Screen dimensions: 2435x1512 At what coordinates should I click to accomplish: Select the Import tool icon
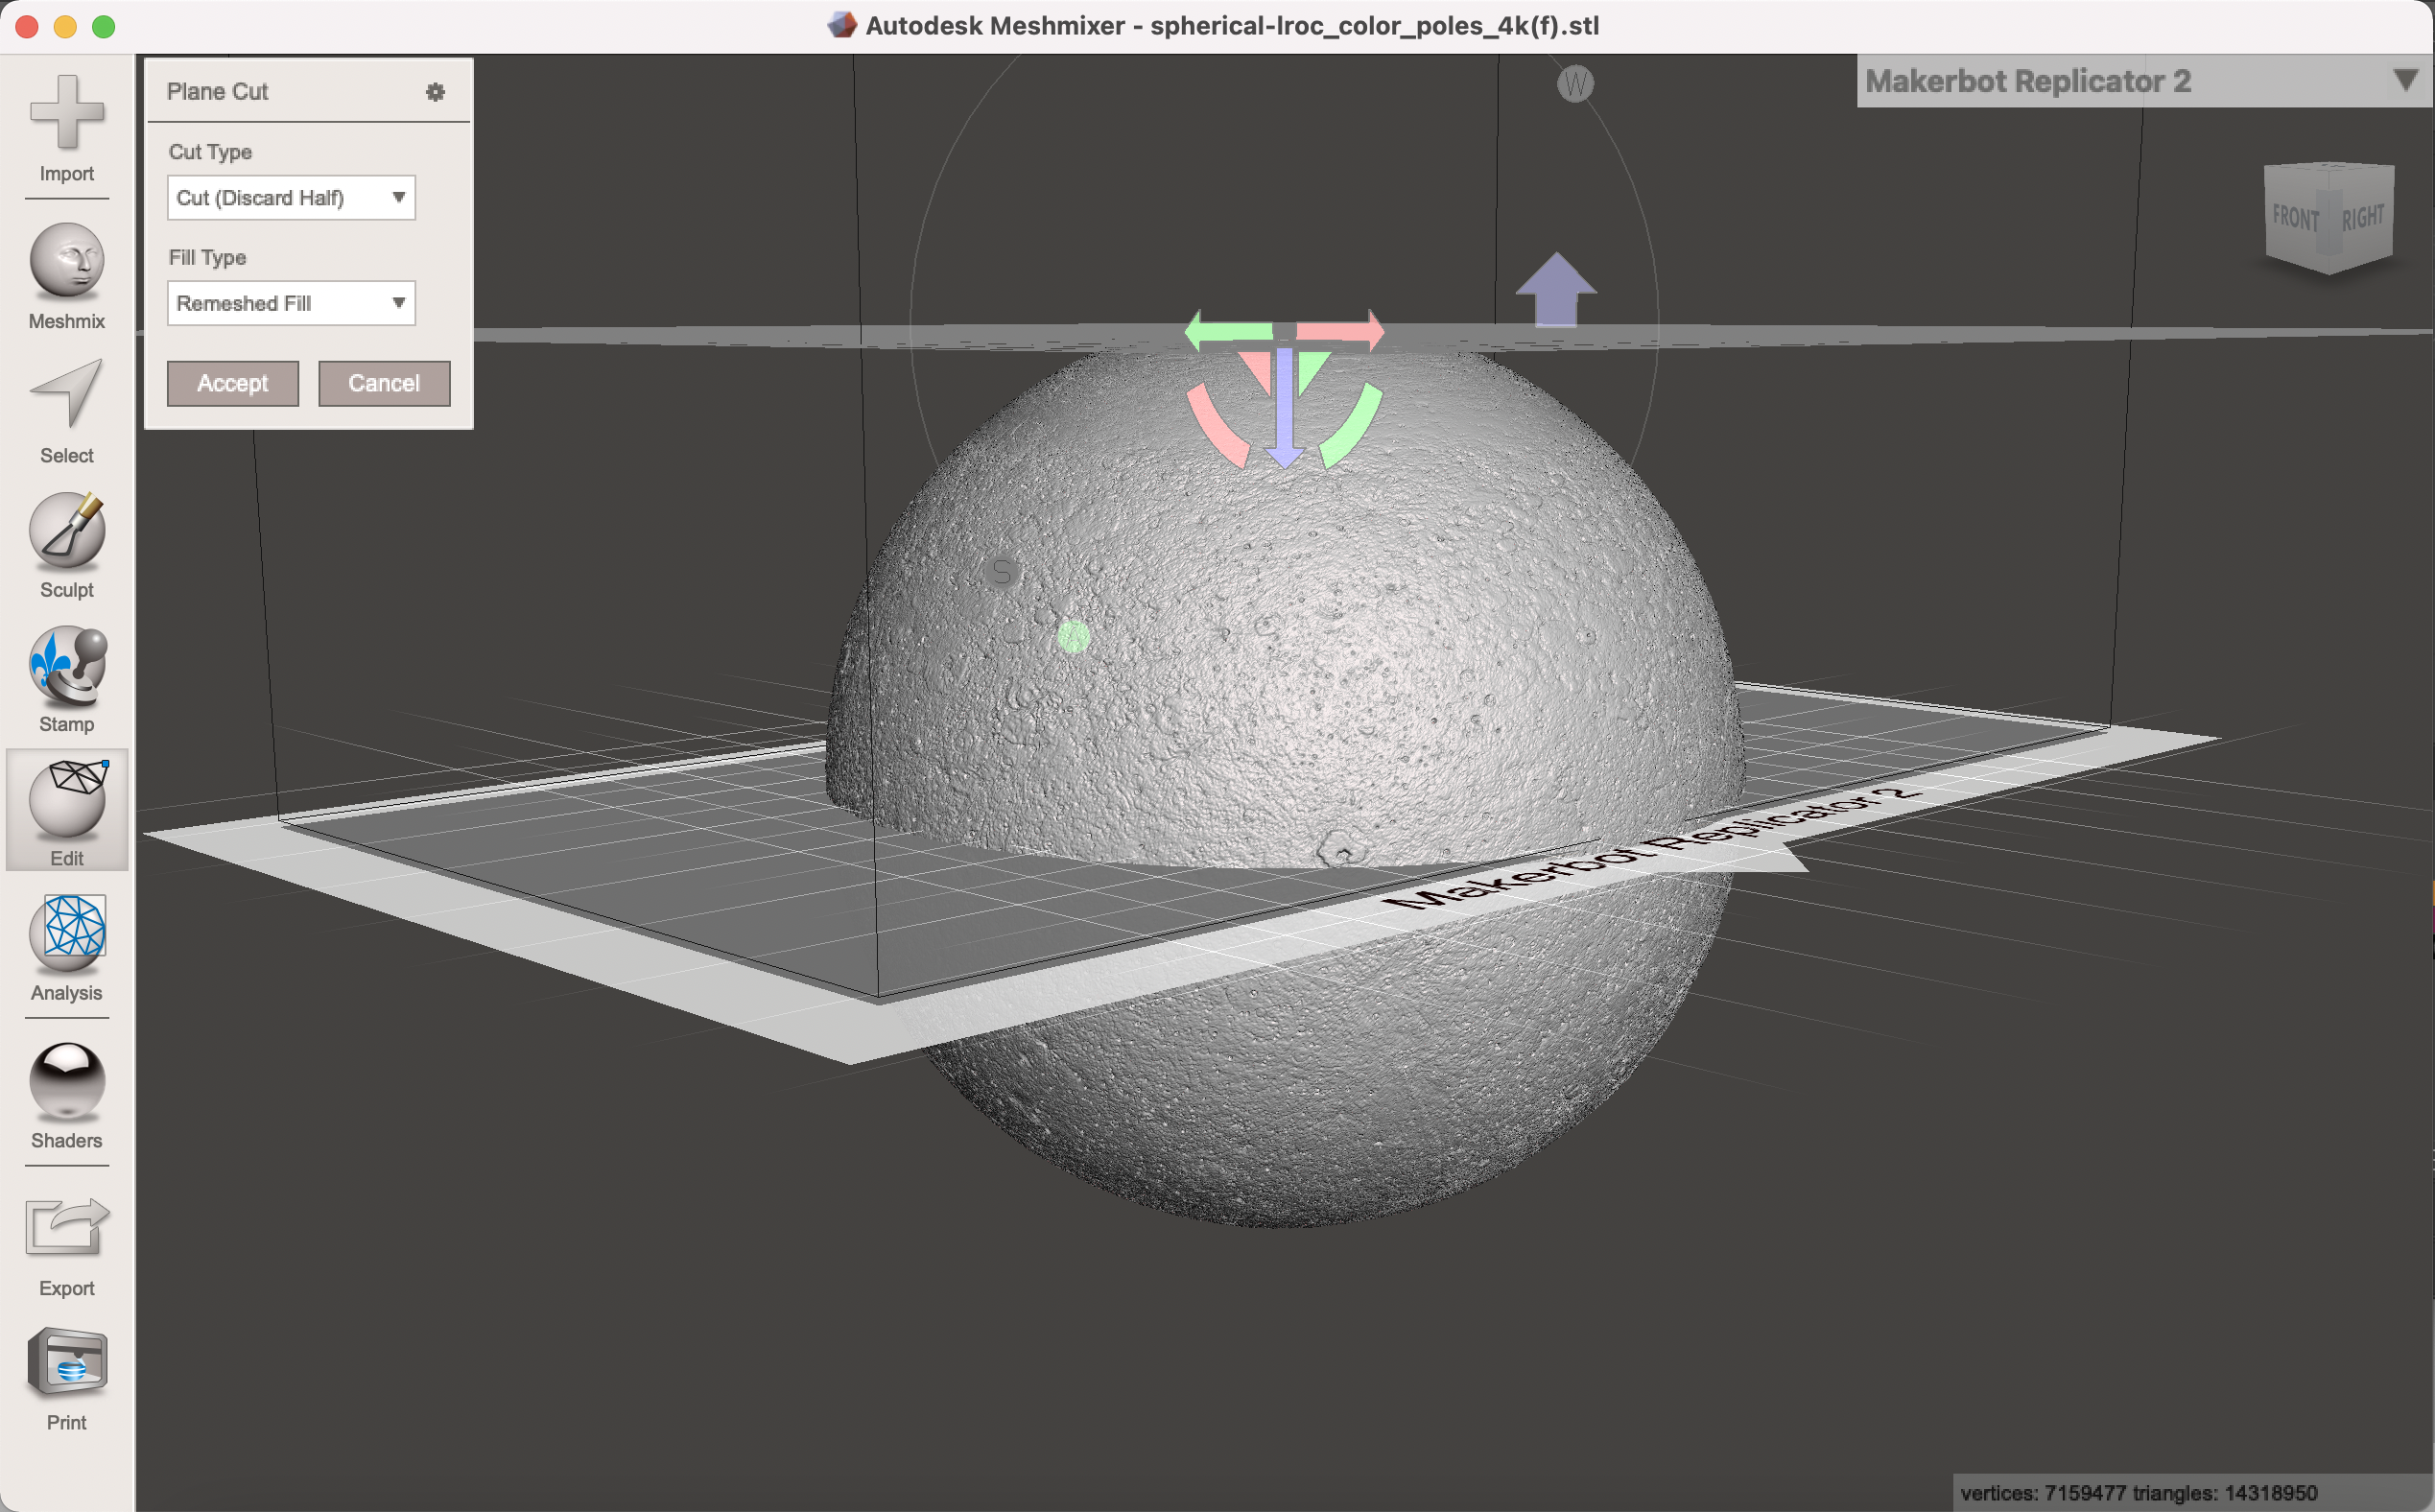click(x=68, y=126)
